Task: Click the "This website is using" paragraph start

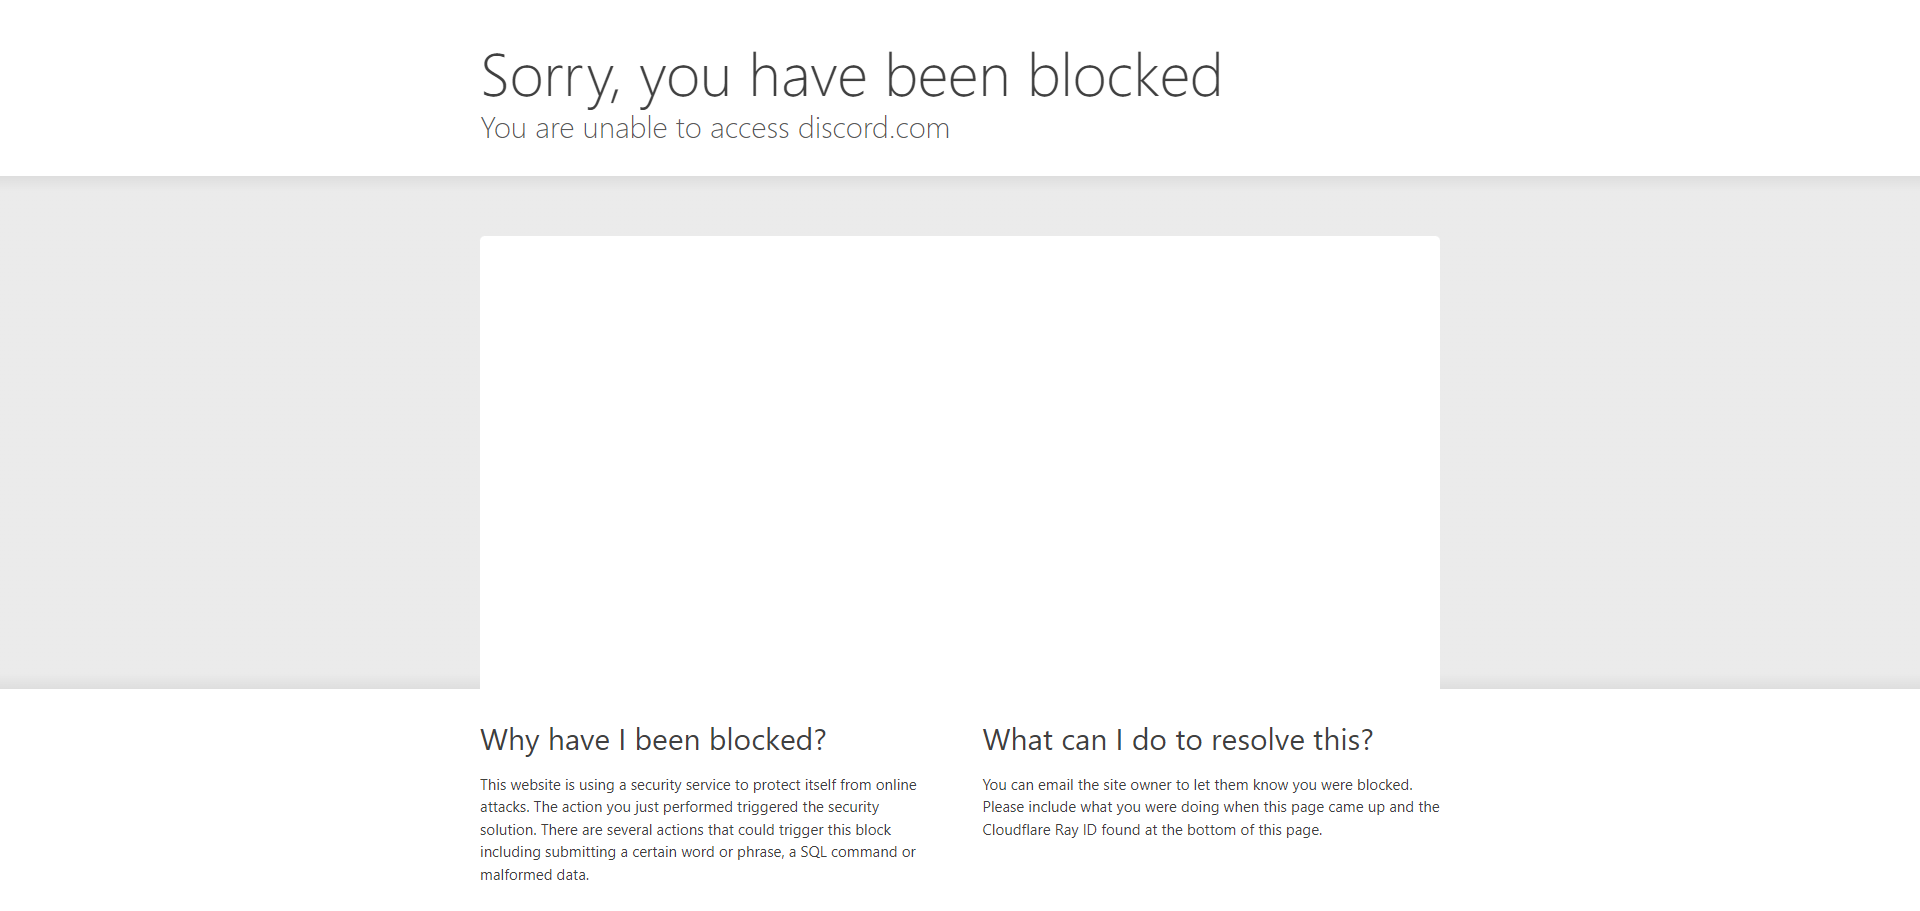Action: click(x=547, y=785)
